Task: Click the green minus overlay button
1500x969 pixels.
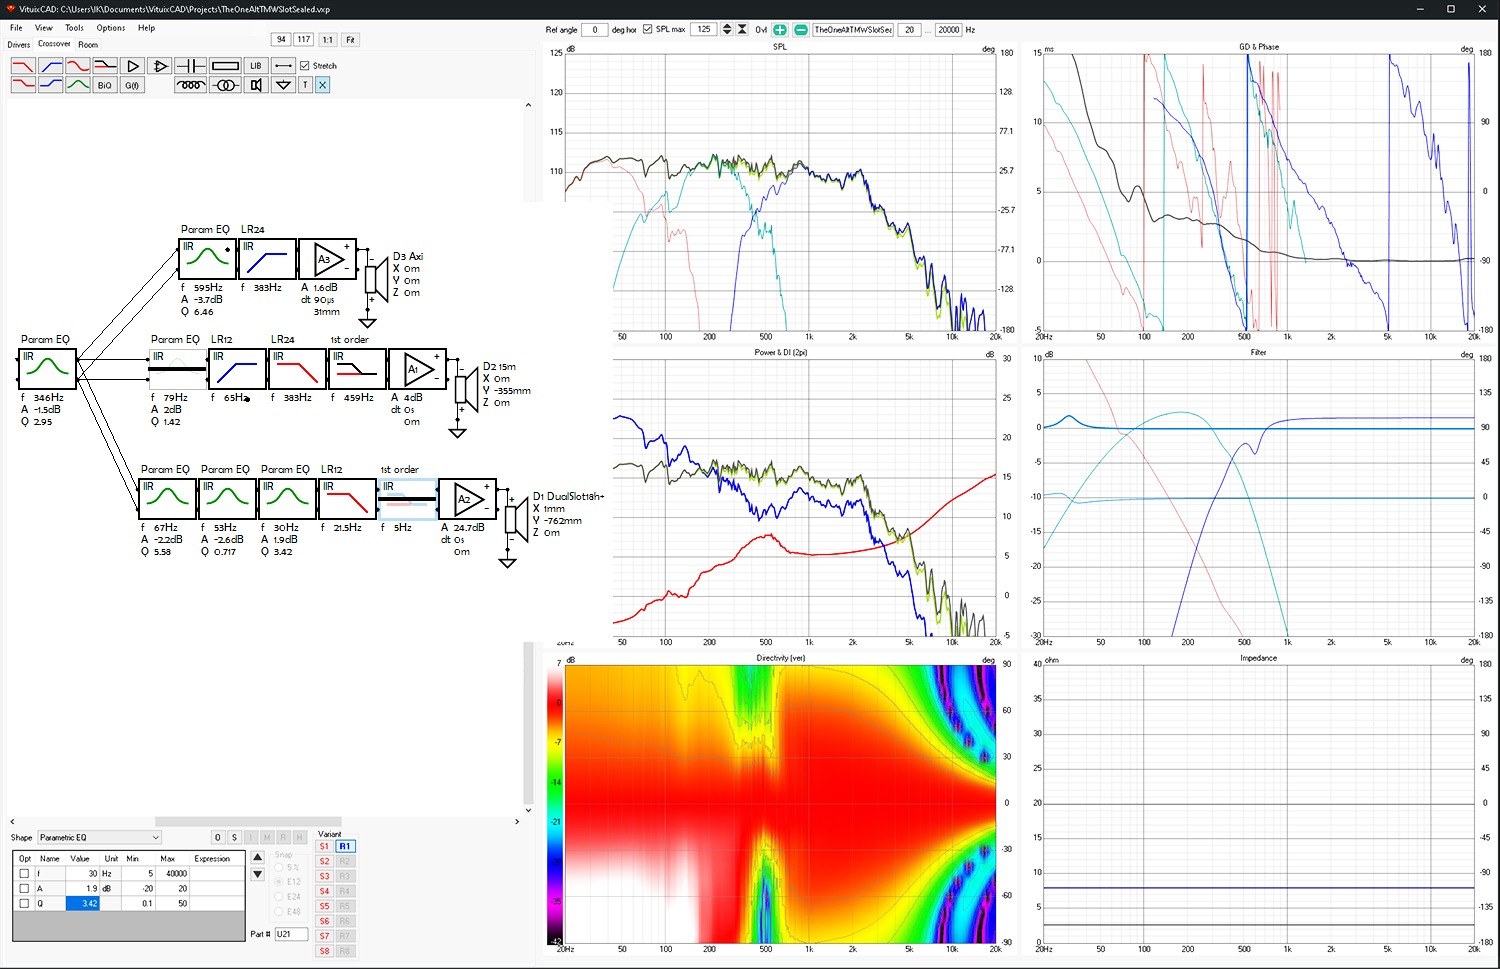Action: tap(801, 30)
